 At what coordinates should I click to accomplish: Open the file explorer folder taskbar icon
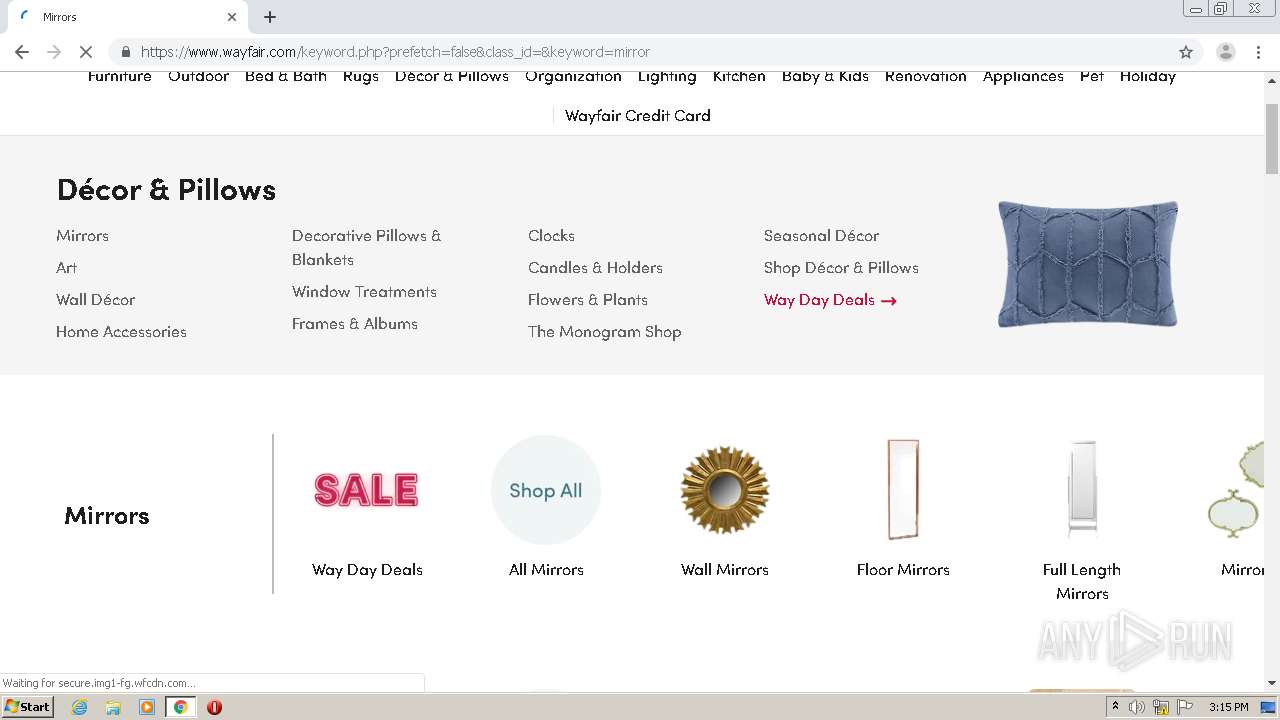pyautogui.click(x=113, y=707)
